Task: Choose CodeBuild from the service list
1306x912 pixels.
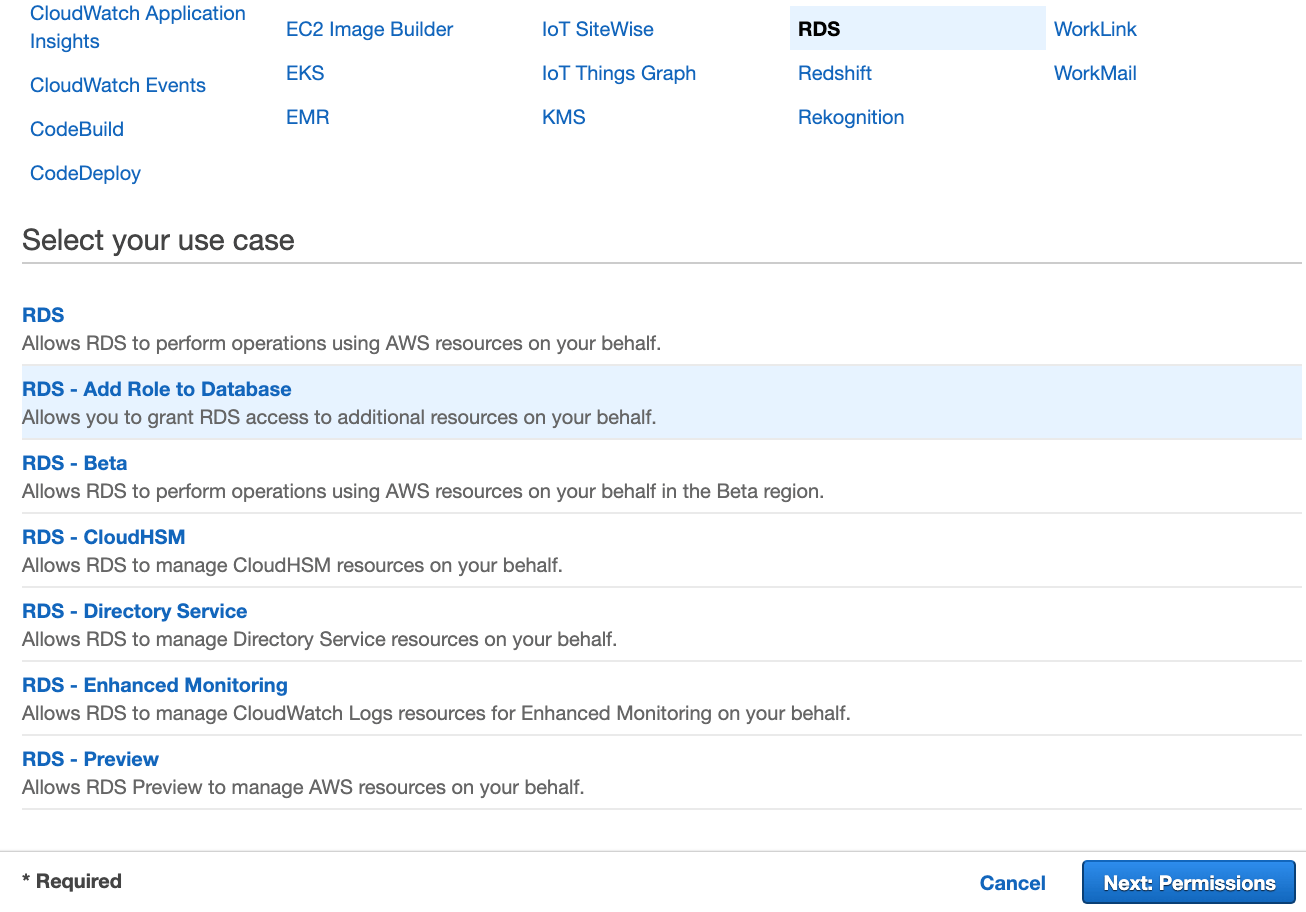Action: coord(76,129)
